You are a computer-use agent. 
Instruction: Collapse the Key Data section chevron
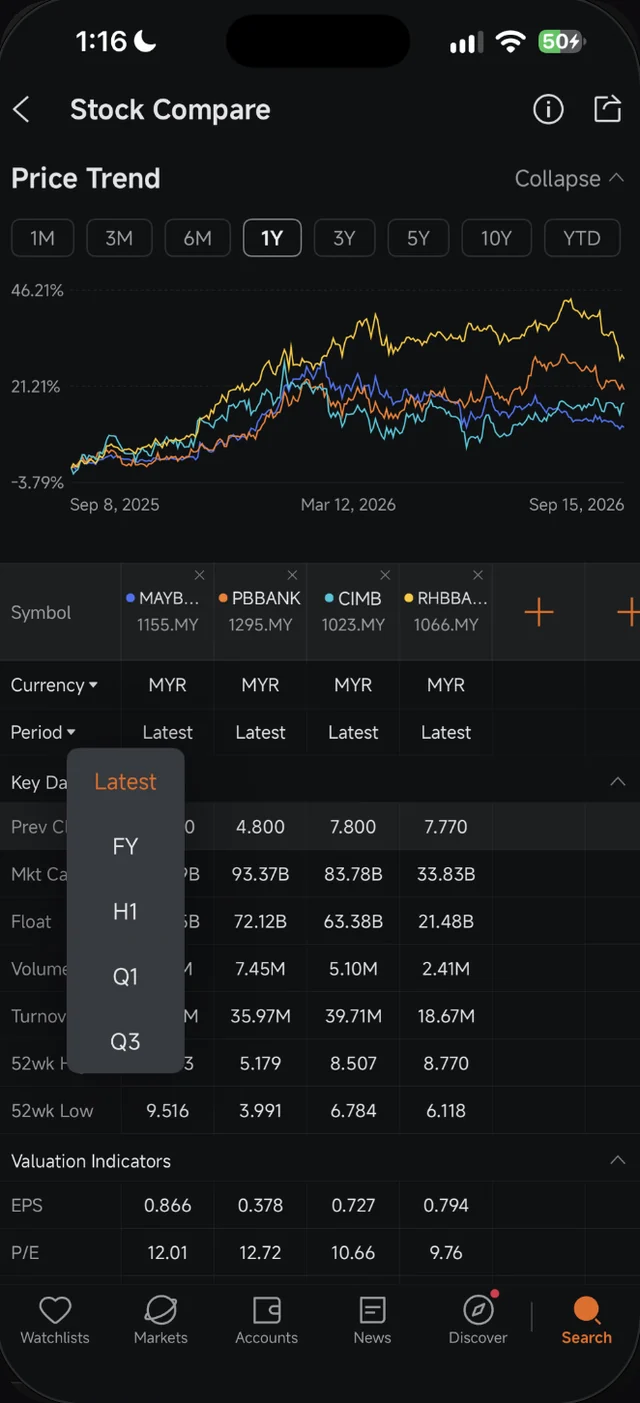click(x=618, y=781)
